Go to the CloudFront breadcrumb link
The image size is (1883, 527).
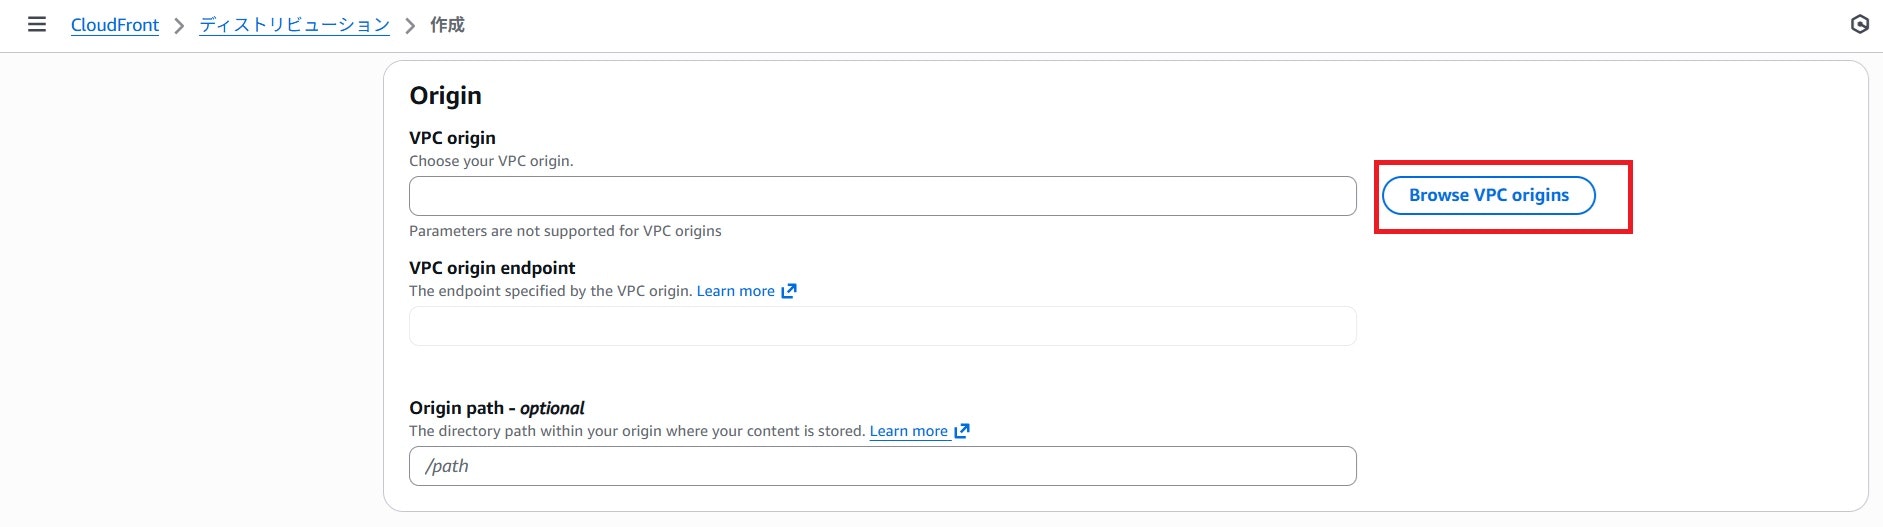click(115, 25)
